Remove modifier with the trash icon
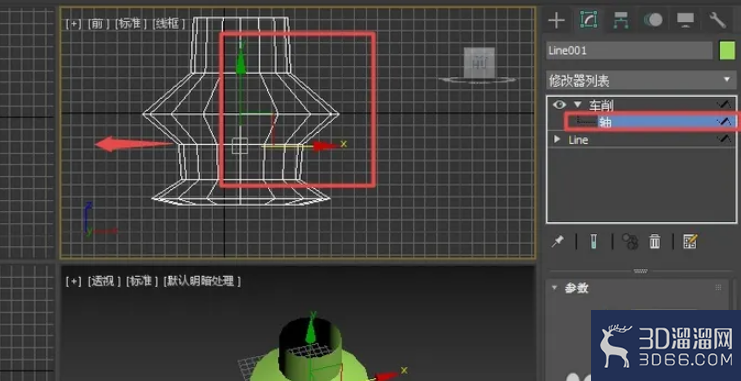Image resolution: width=741 pixels, height=381 pixels. [x=655, y=242]
